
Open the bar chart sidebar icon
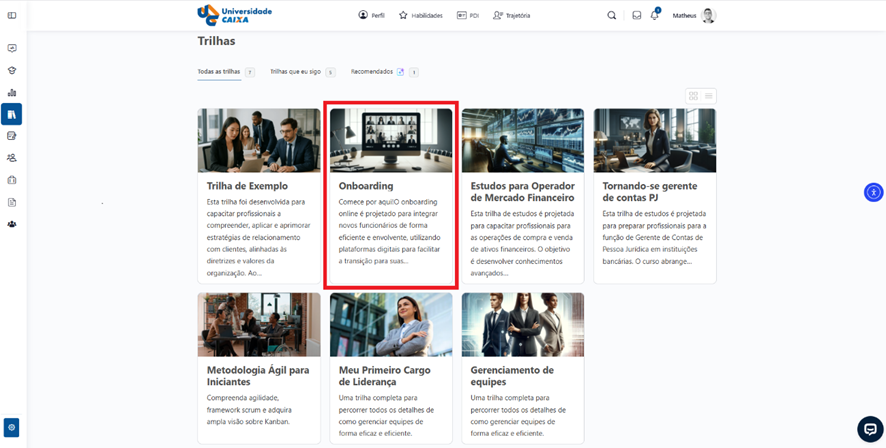pyautogui.click(x=12, y=93)
